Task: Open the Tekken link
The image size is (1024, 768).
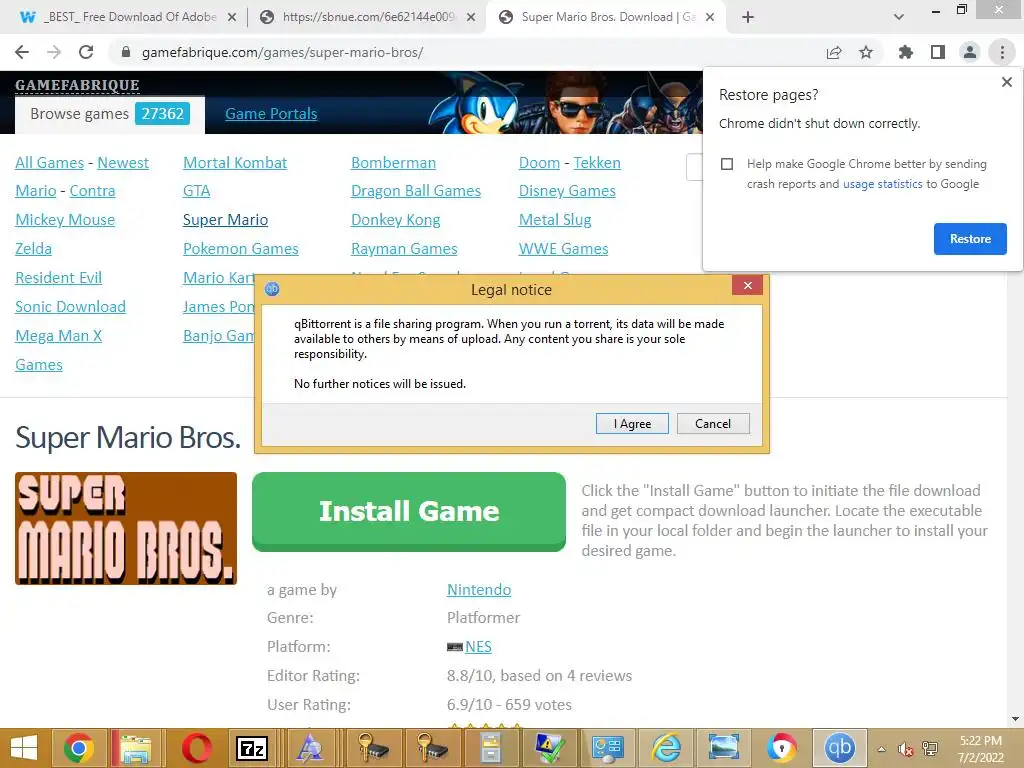Action: tap(597, 163)
